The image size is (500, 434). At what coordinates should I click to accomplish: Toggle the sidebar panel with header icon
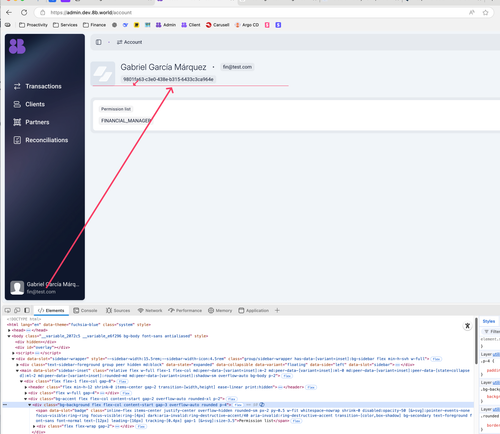[99, 42]
